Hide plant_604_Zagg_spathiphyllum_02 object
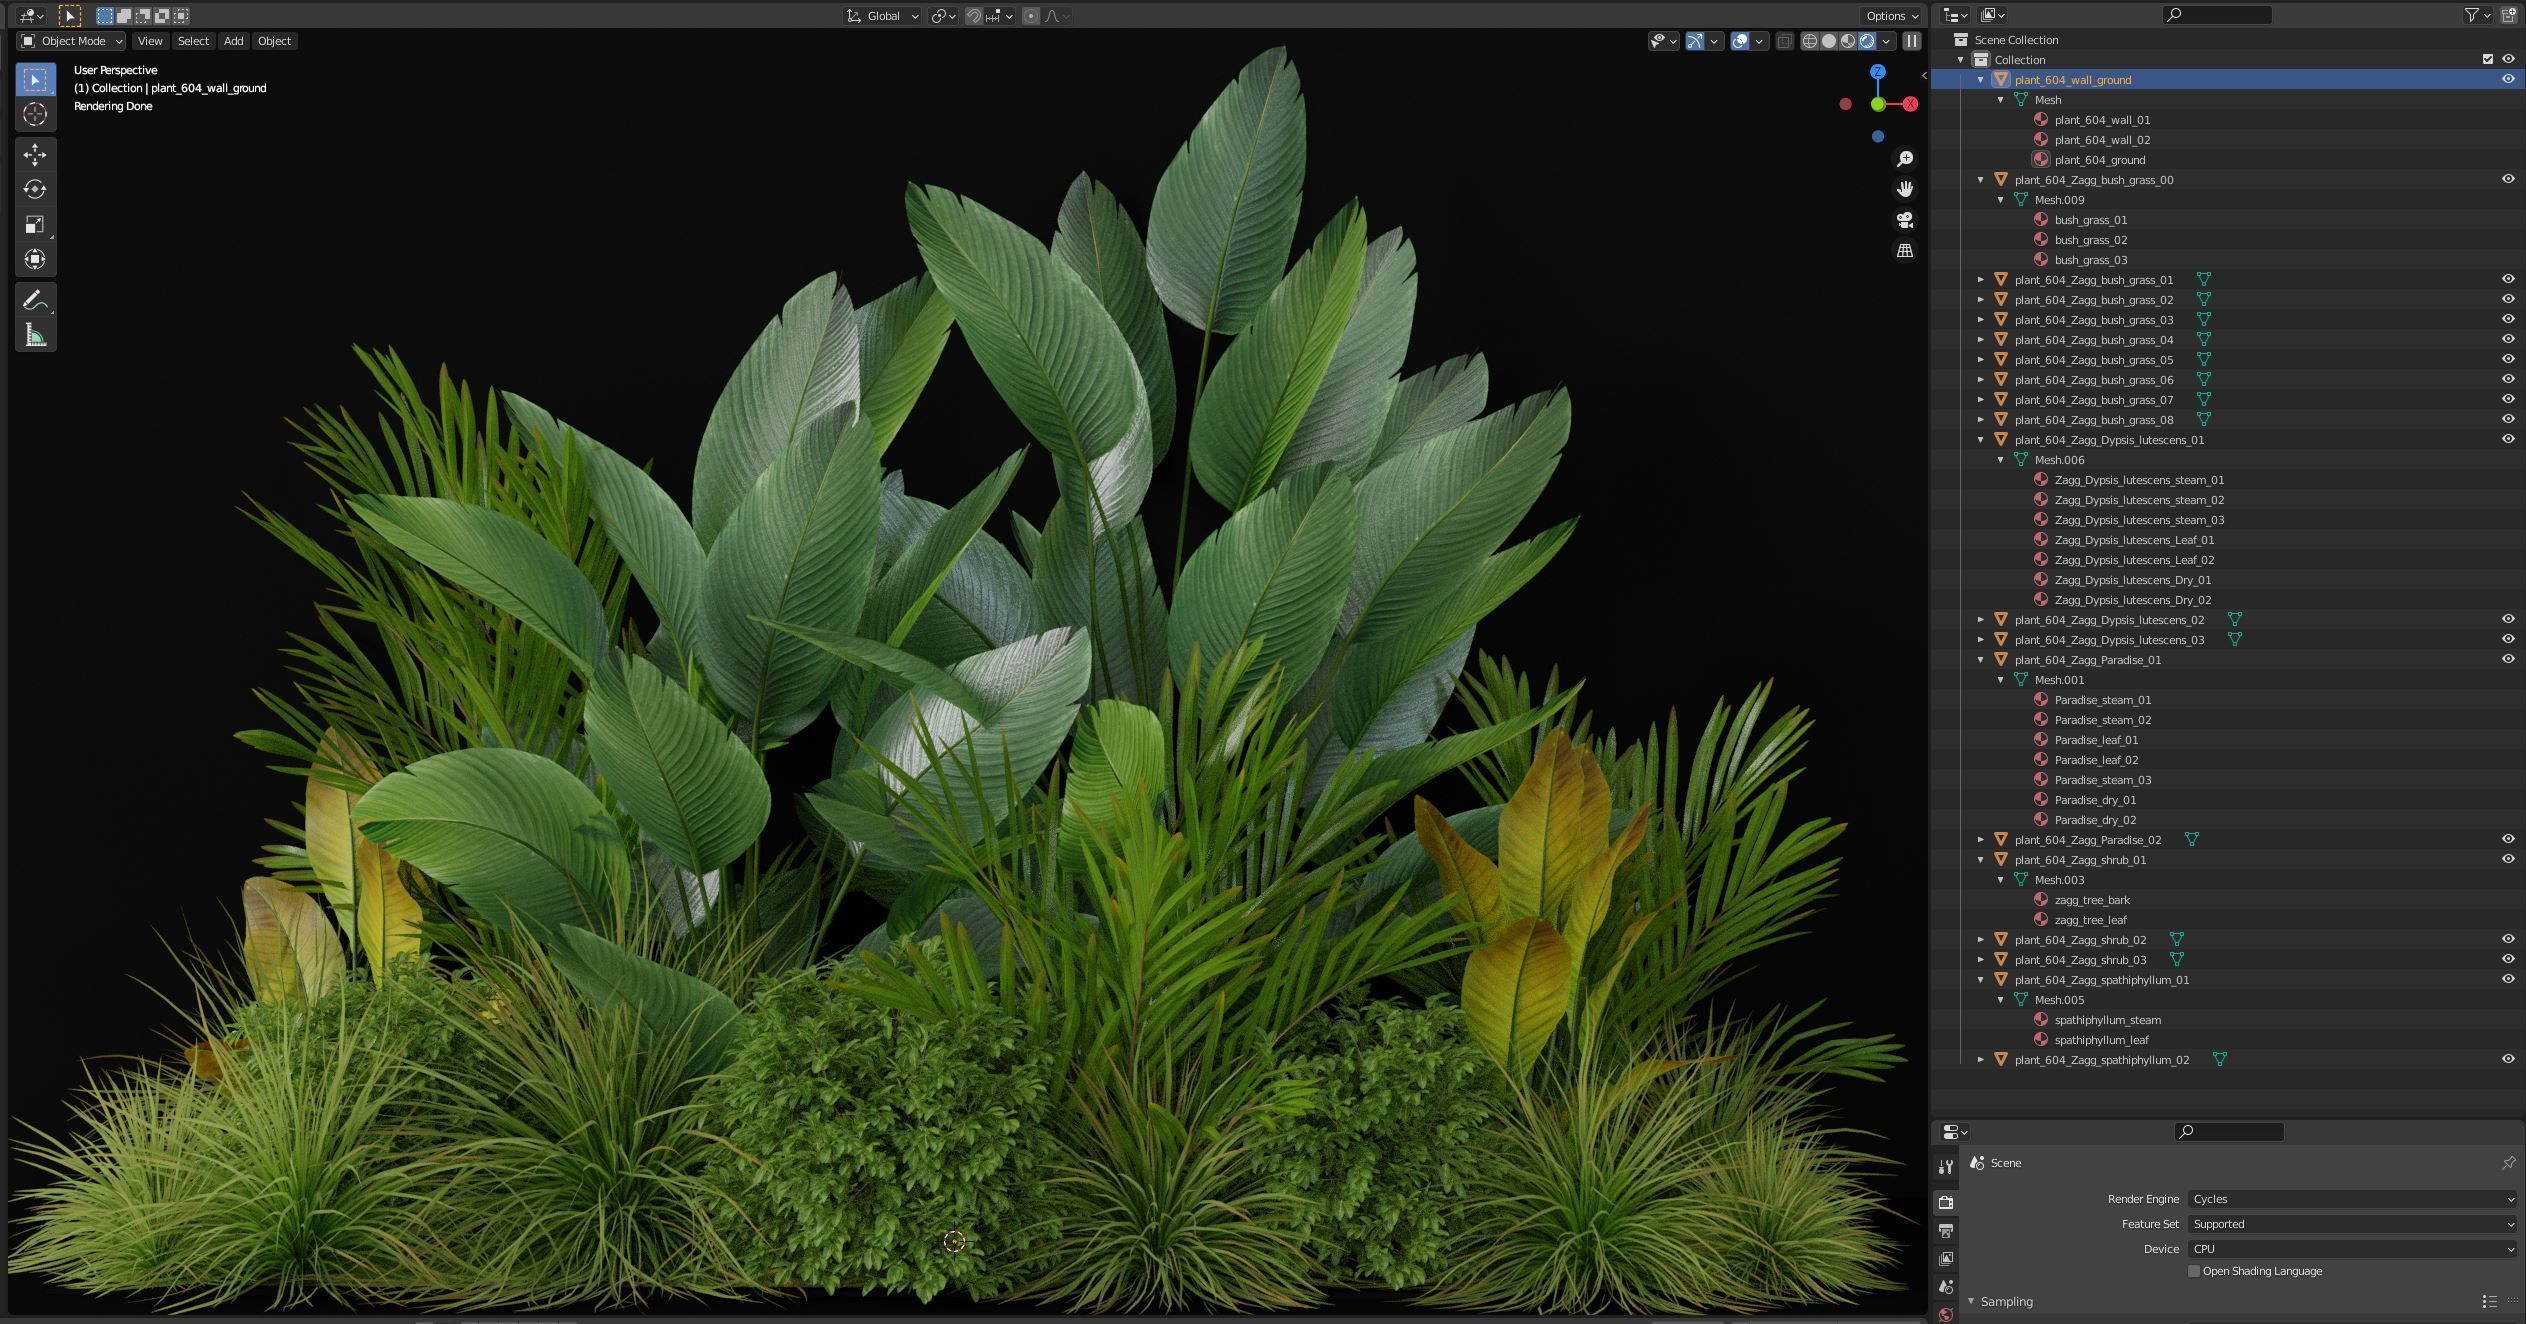This screenshot has width=2526, height=1324. (x=2508, y=1059)
